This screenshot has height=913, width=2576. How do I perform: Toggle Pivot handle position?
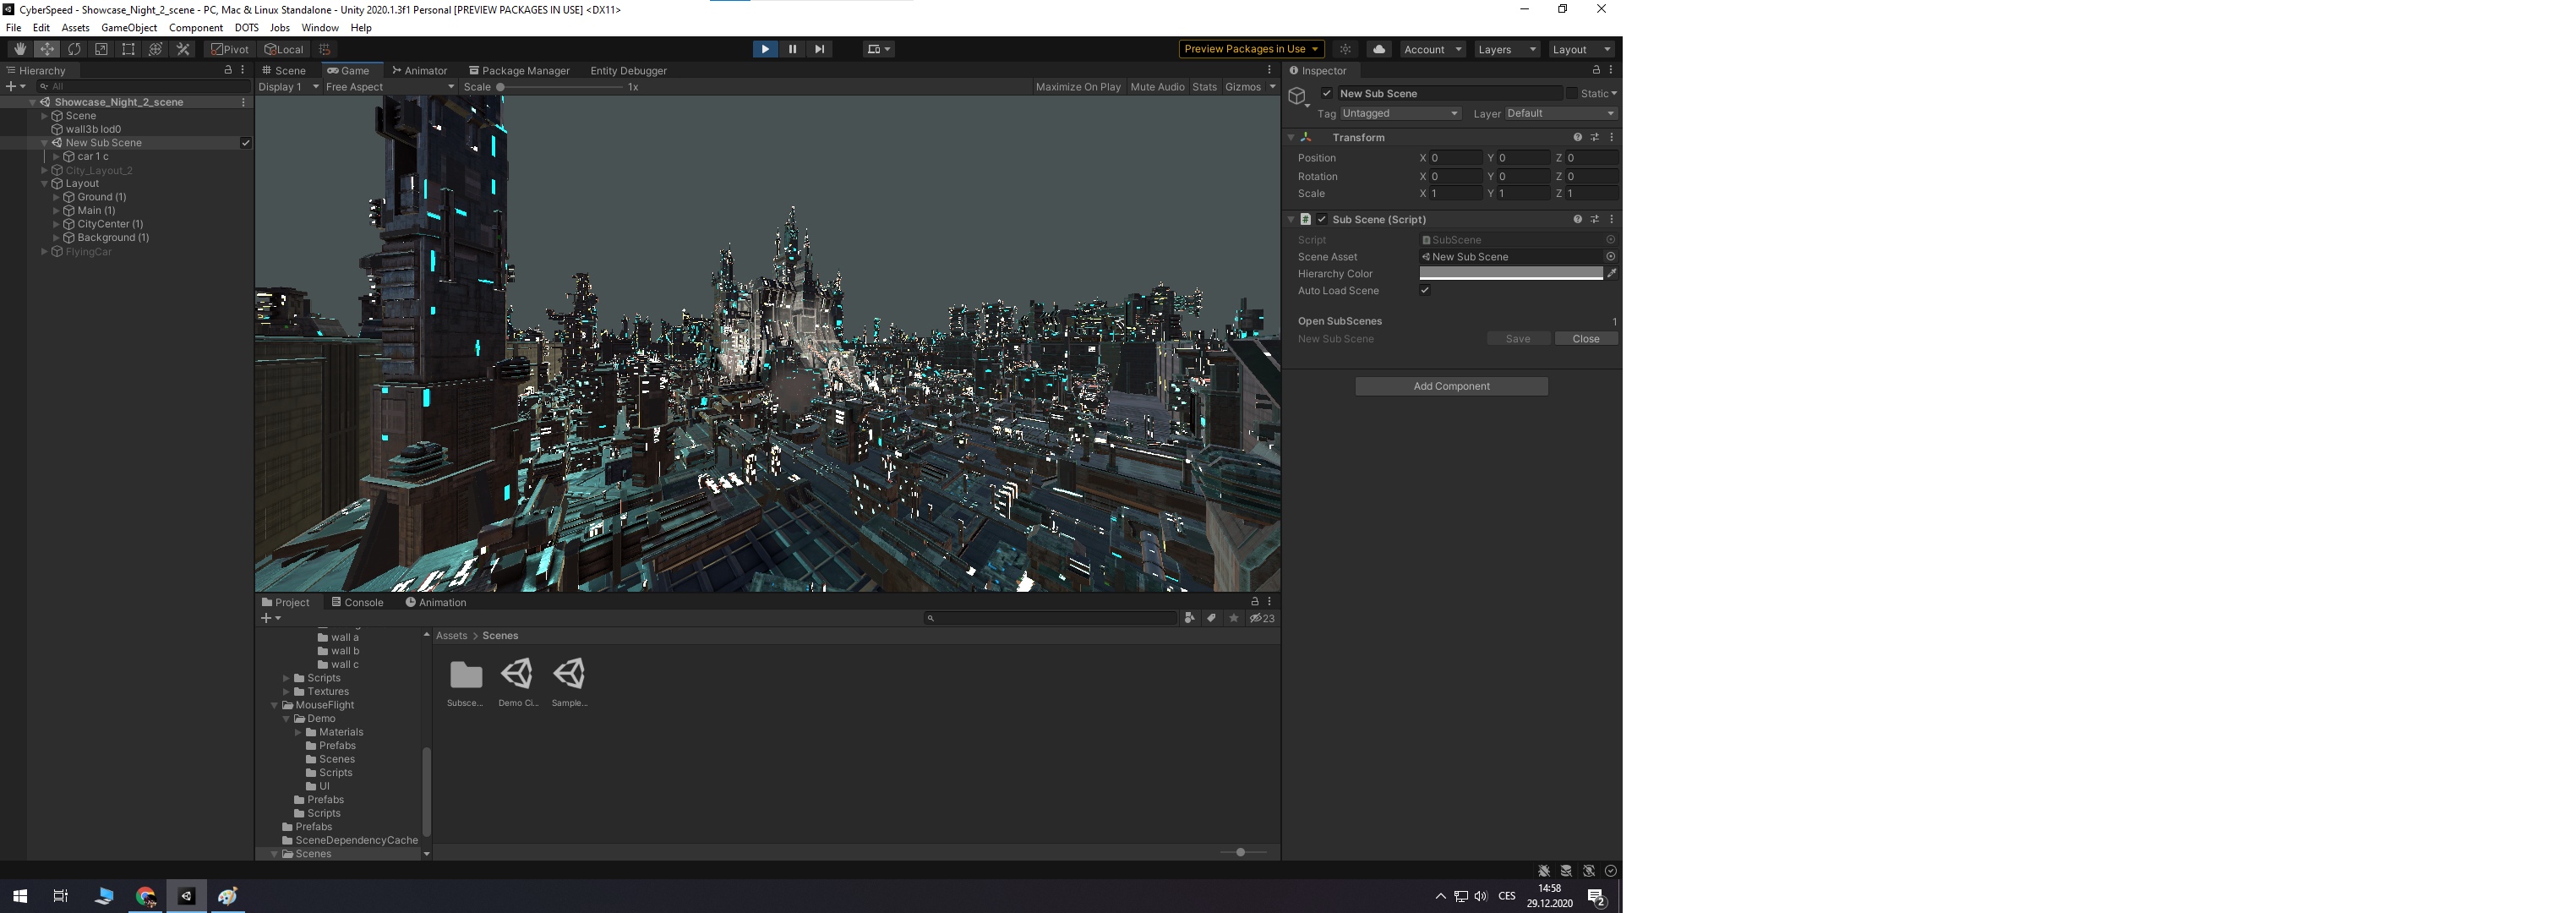click(x=230, y=49)
